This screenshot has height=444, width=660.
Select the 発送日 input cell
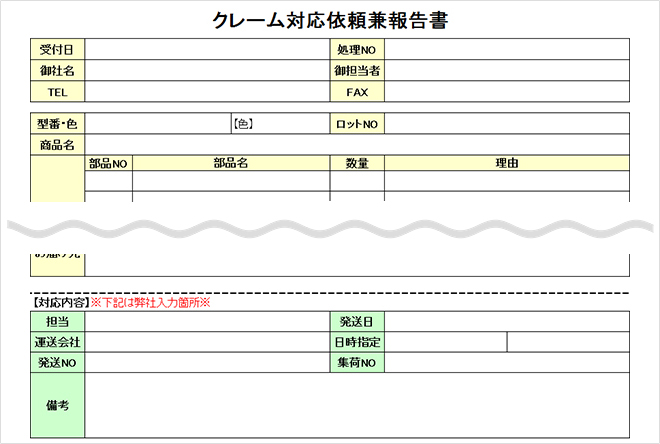coord(506,321)
